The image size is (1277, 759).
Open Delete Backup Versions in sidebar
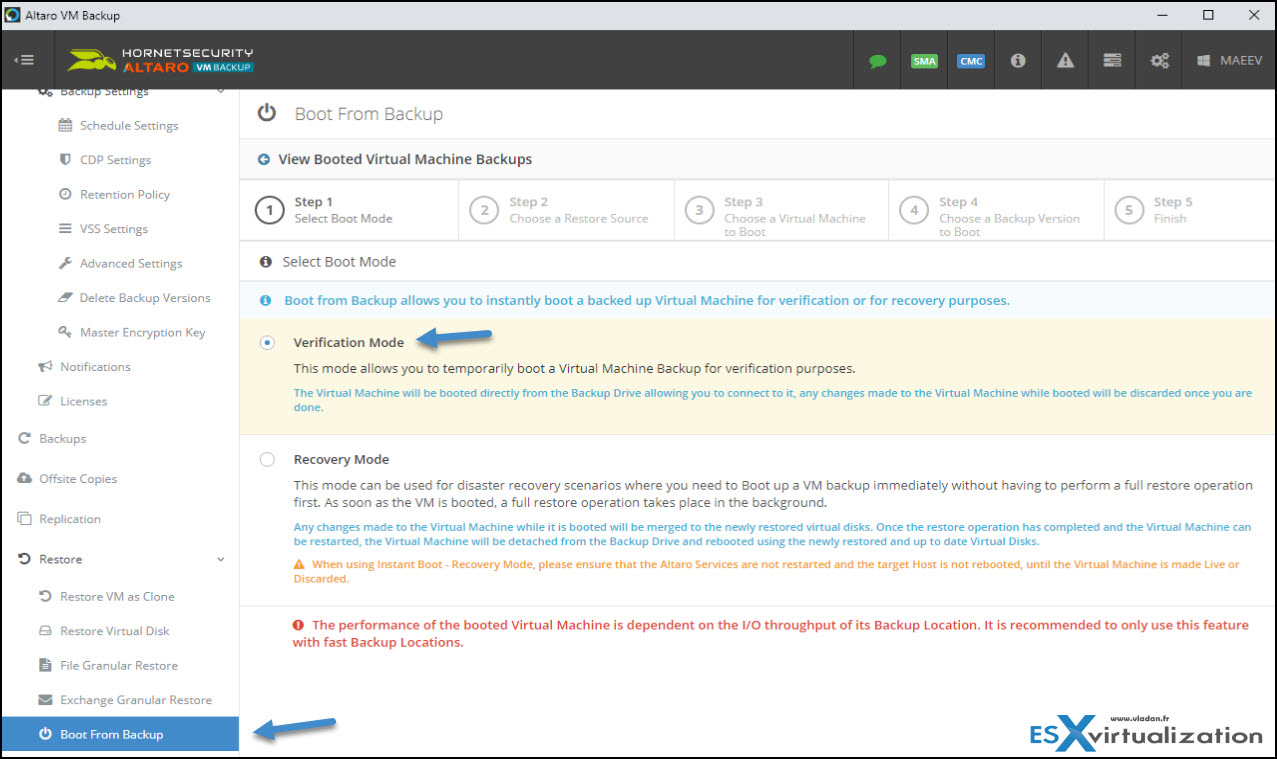pos(145,298)
